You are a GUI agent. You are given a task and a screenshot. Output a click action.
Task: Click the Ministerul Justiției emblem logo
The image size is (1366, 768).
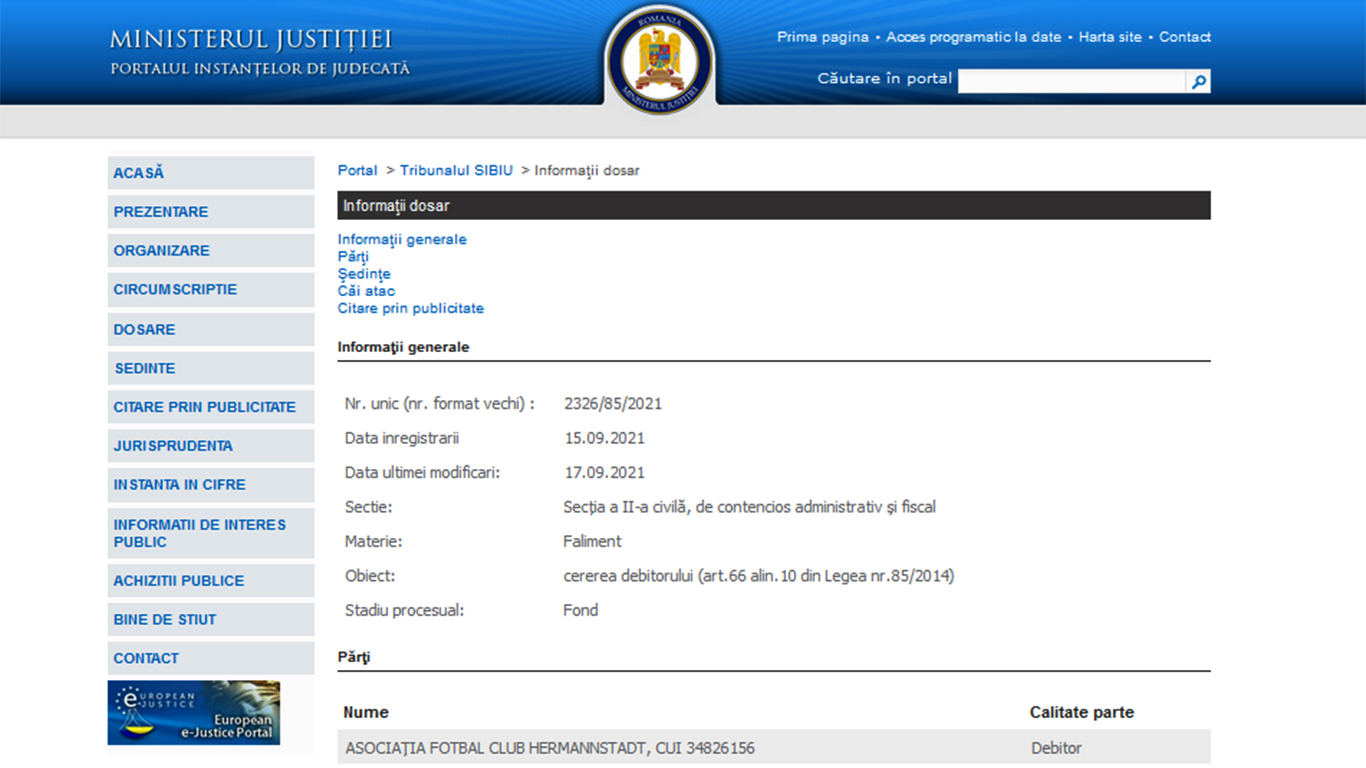tap(660, 58)
